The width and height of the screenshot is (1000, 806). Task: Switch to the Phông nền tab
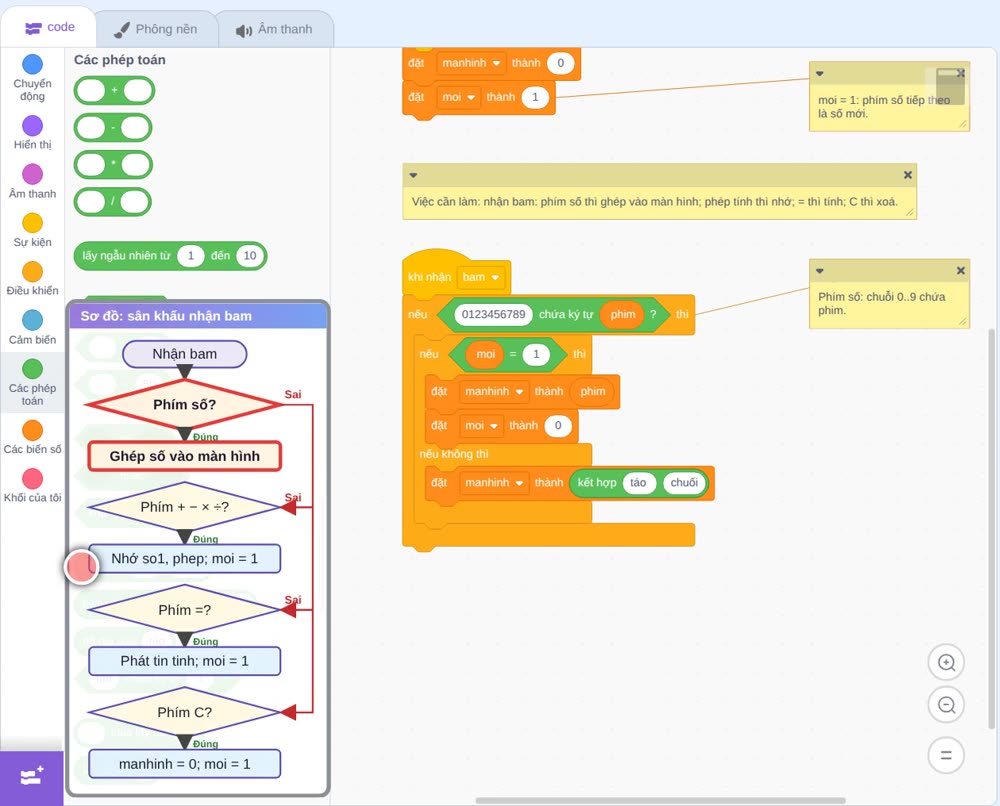point(156,29)
